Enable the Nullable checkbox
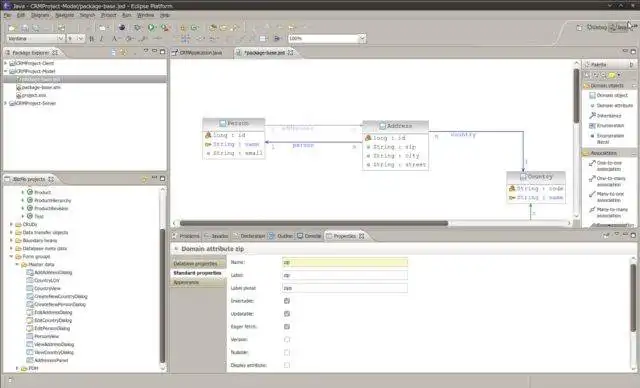The image size is (640, 388). click(x=287, y=352)
